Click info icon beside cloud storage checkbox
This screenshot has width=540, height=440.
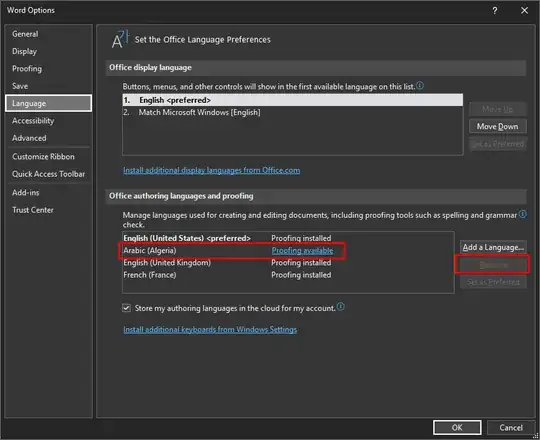tap(340, 306)
